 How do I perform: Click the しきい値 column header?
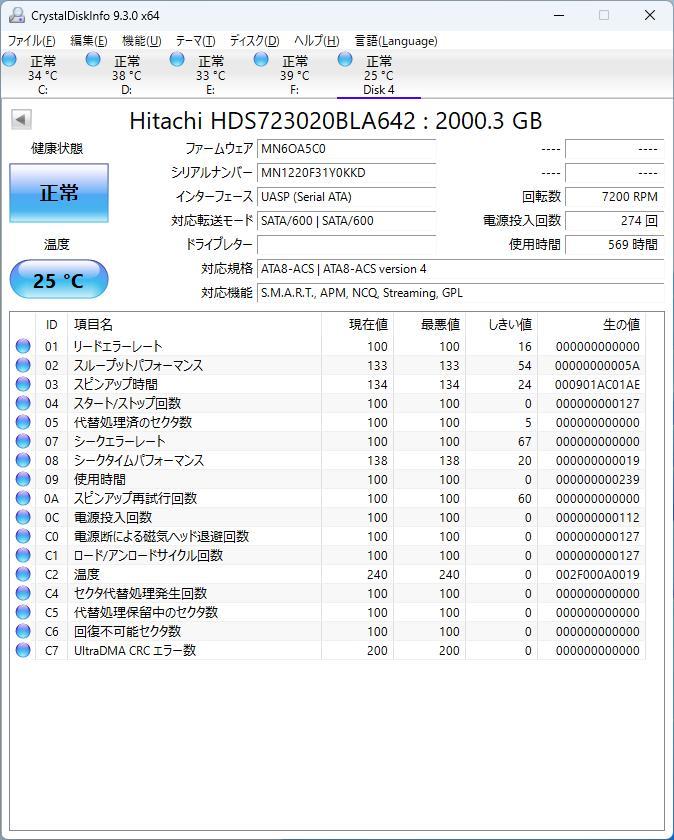point(501,324)
